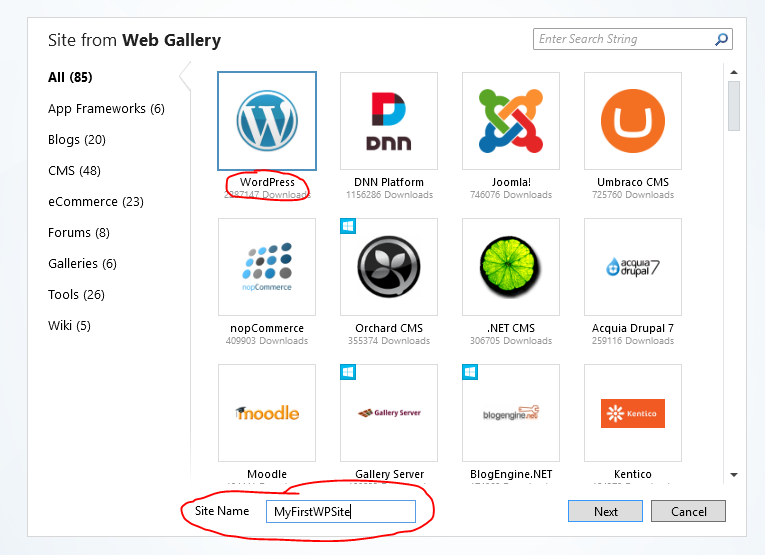765x555 pixels.
Task: Click the BlogEngine.NET label text
Action: click(x=511, y=474)
